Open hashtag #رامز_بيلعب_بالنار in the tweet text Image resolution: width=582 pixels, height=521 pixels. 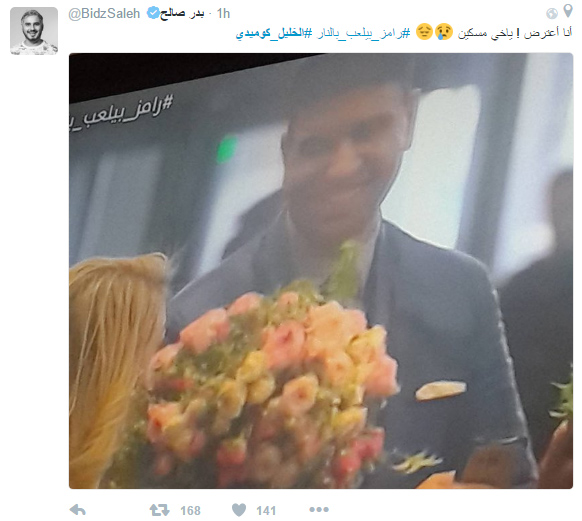(364, 33)
